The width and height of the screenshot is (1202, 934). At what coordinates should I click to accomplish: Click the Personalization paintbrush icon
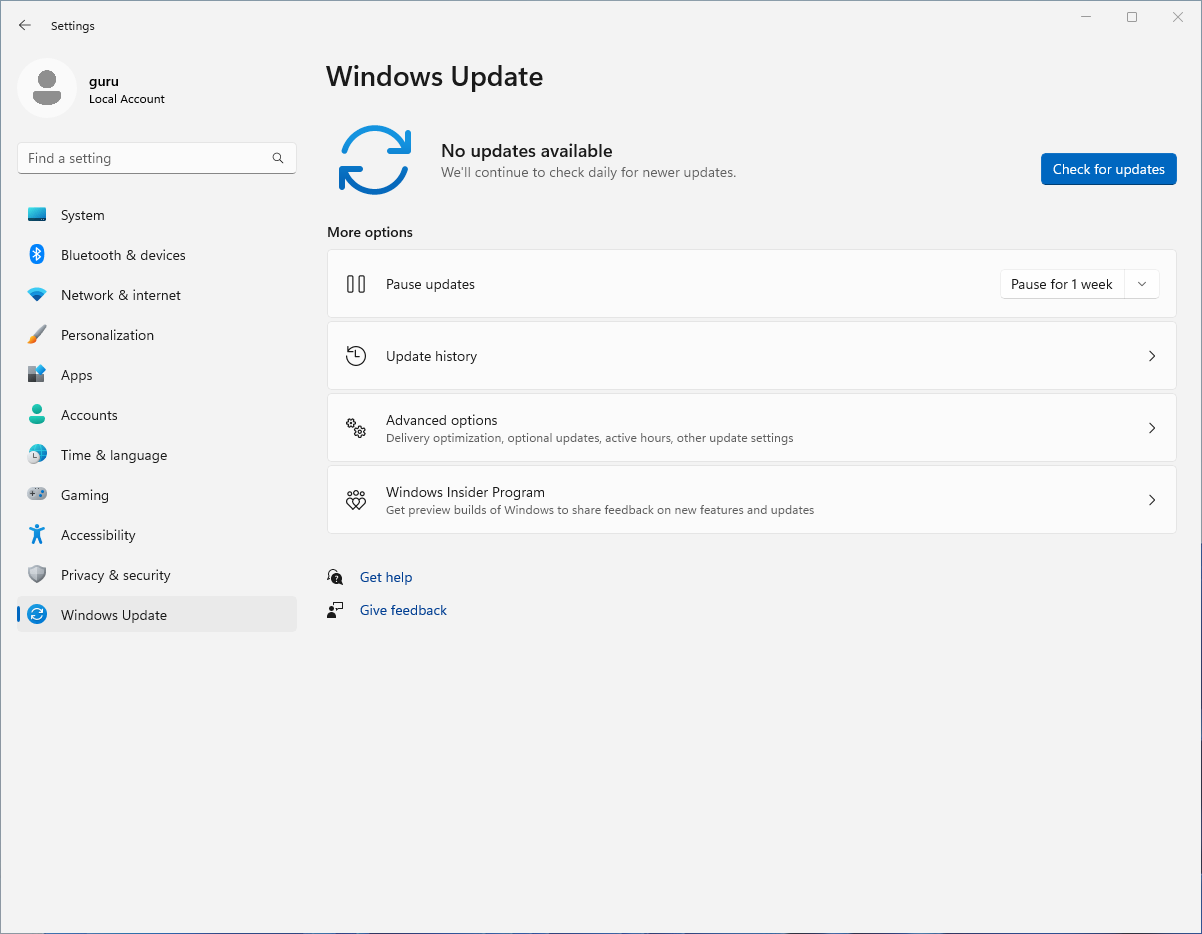pos(37,335)
